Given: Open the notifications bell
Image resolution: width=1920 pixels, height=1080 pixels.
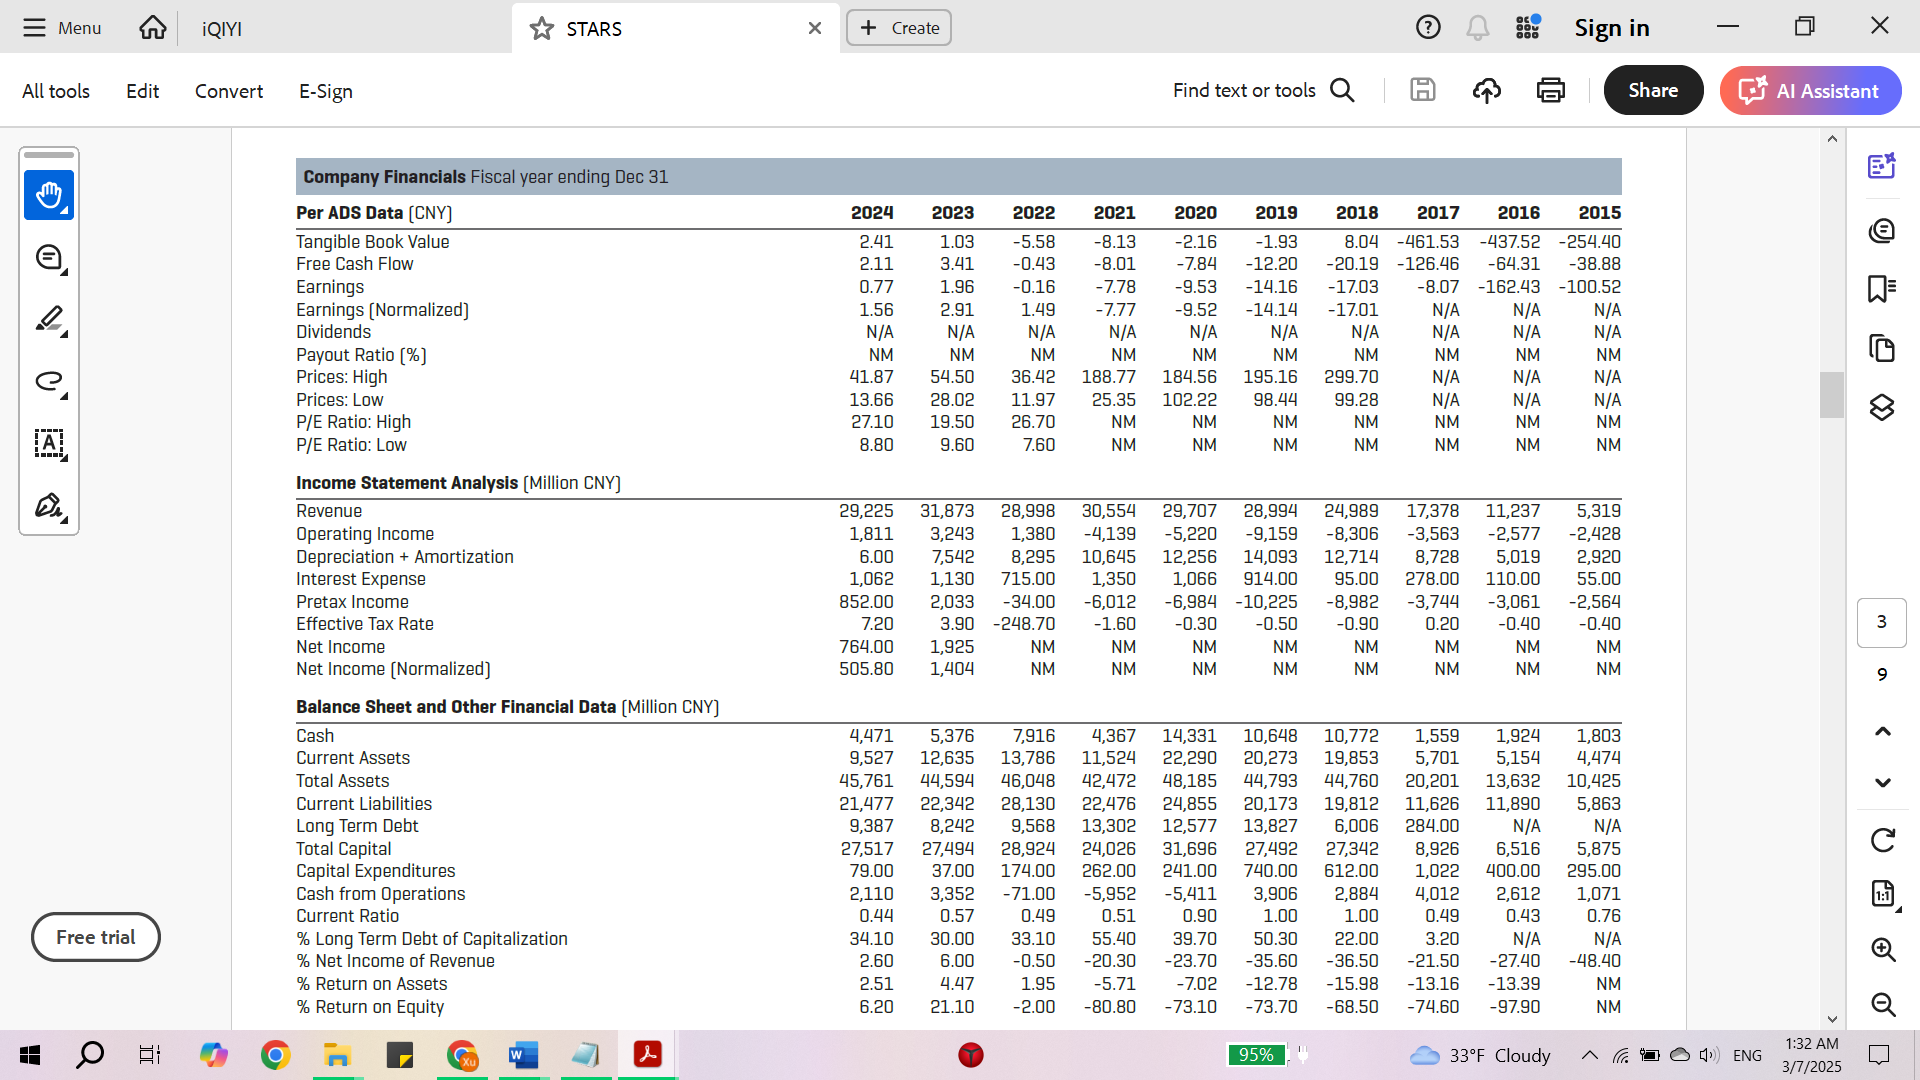Looking at the screenshot, I should 1477,28.
